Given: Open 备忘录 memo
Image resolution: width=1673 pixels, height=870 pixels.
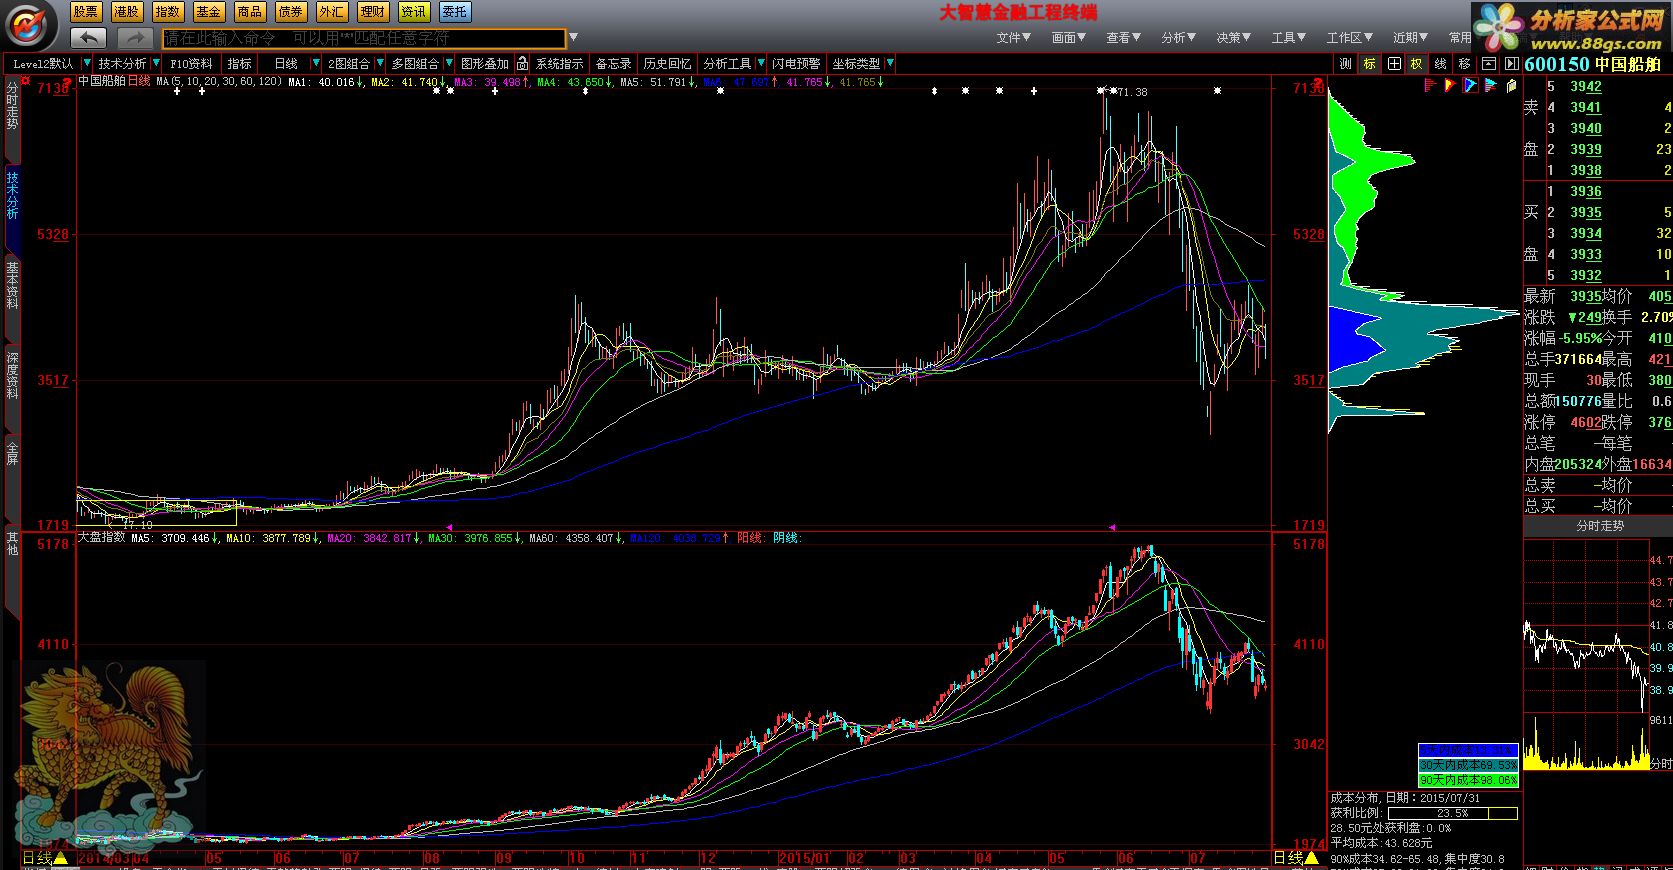Looking at the screenshot, I should tap(614, 63).
